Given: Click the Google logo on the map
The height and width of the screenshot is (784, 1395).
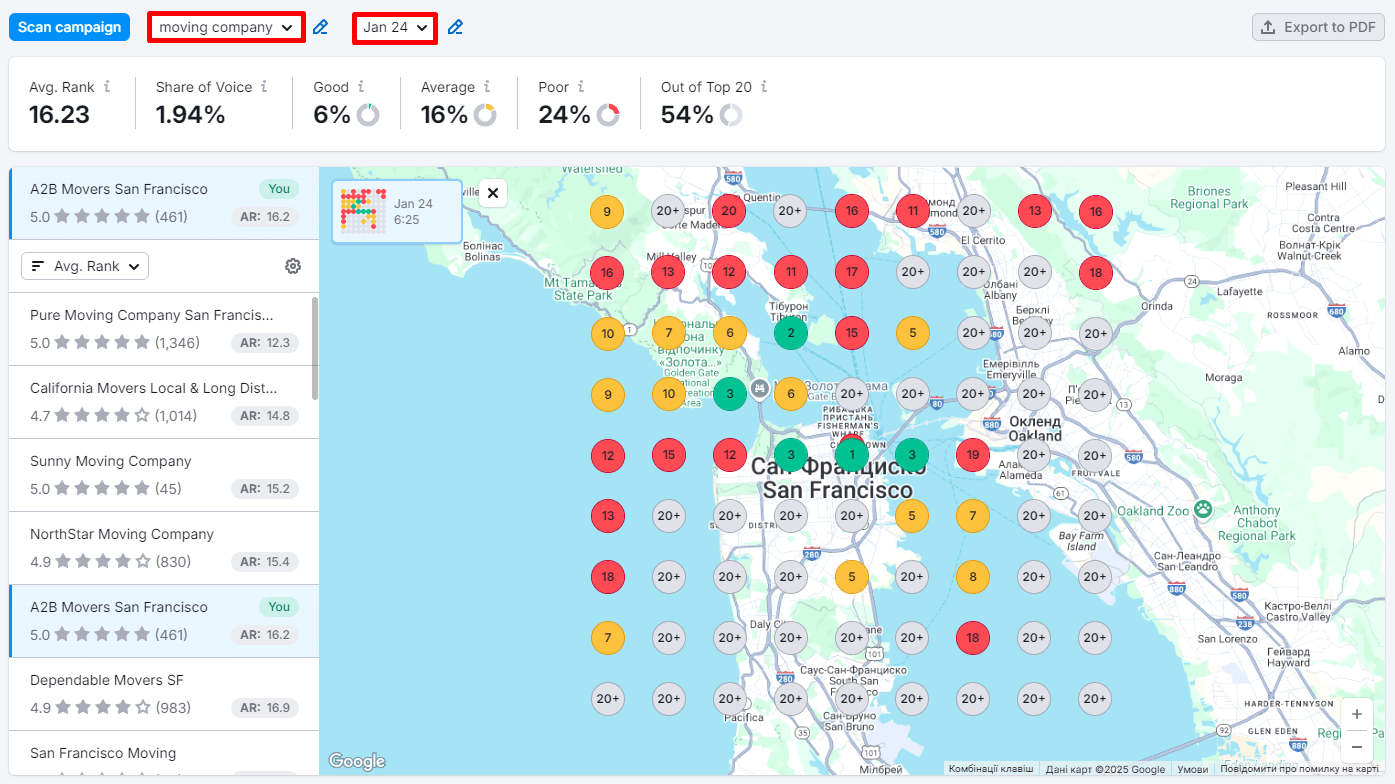Looking at the screenshot, I should click(x=357, y=761).
